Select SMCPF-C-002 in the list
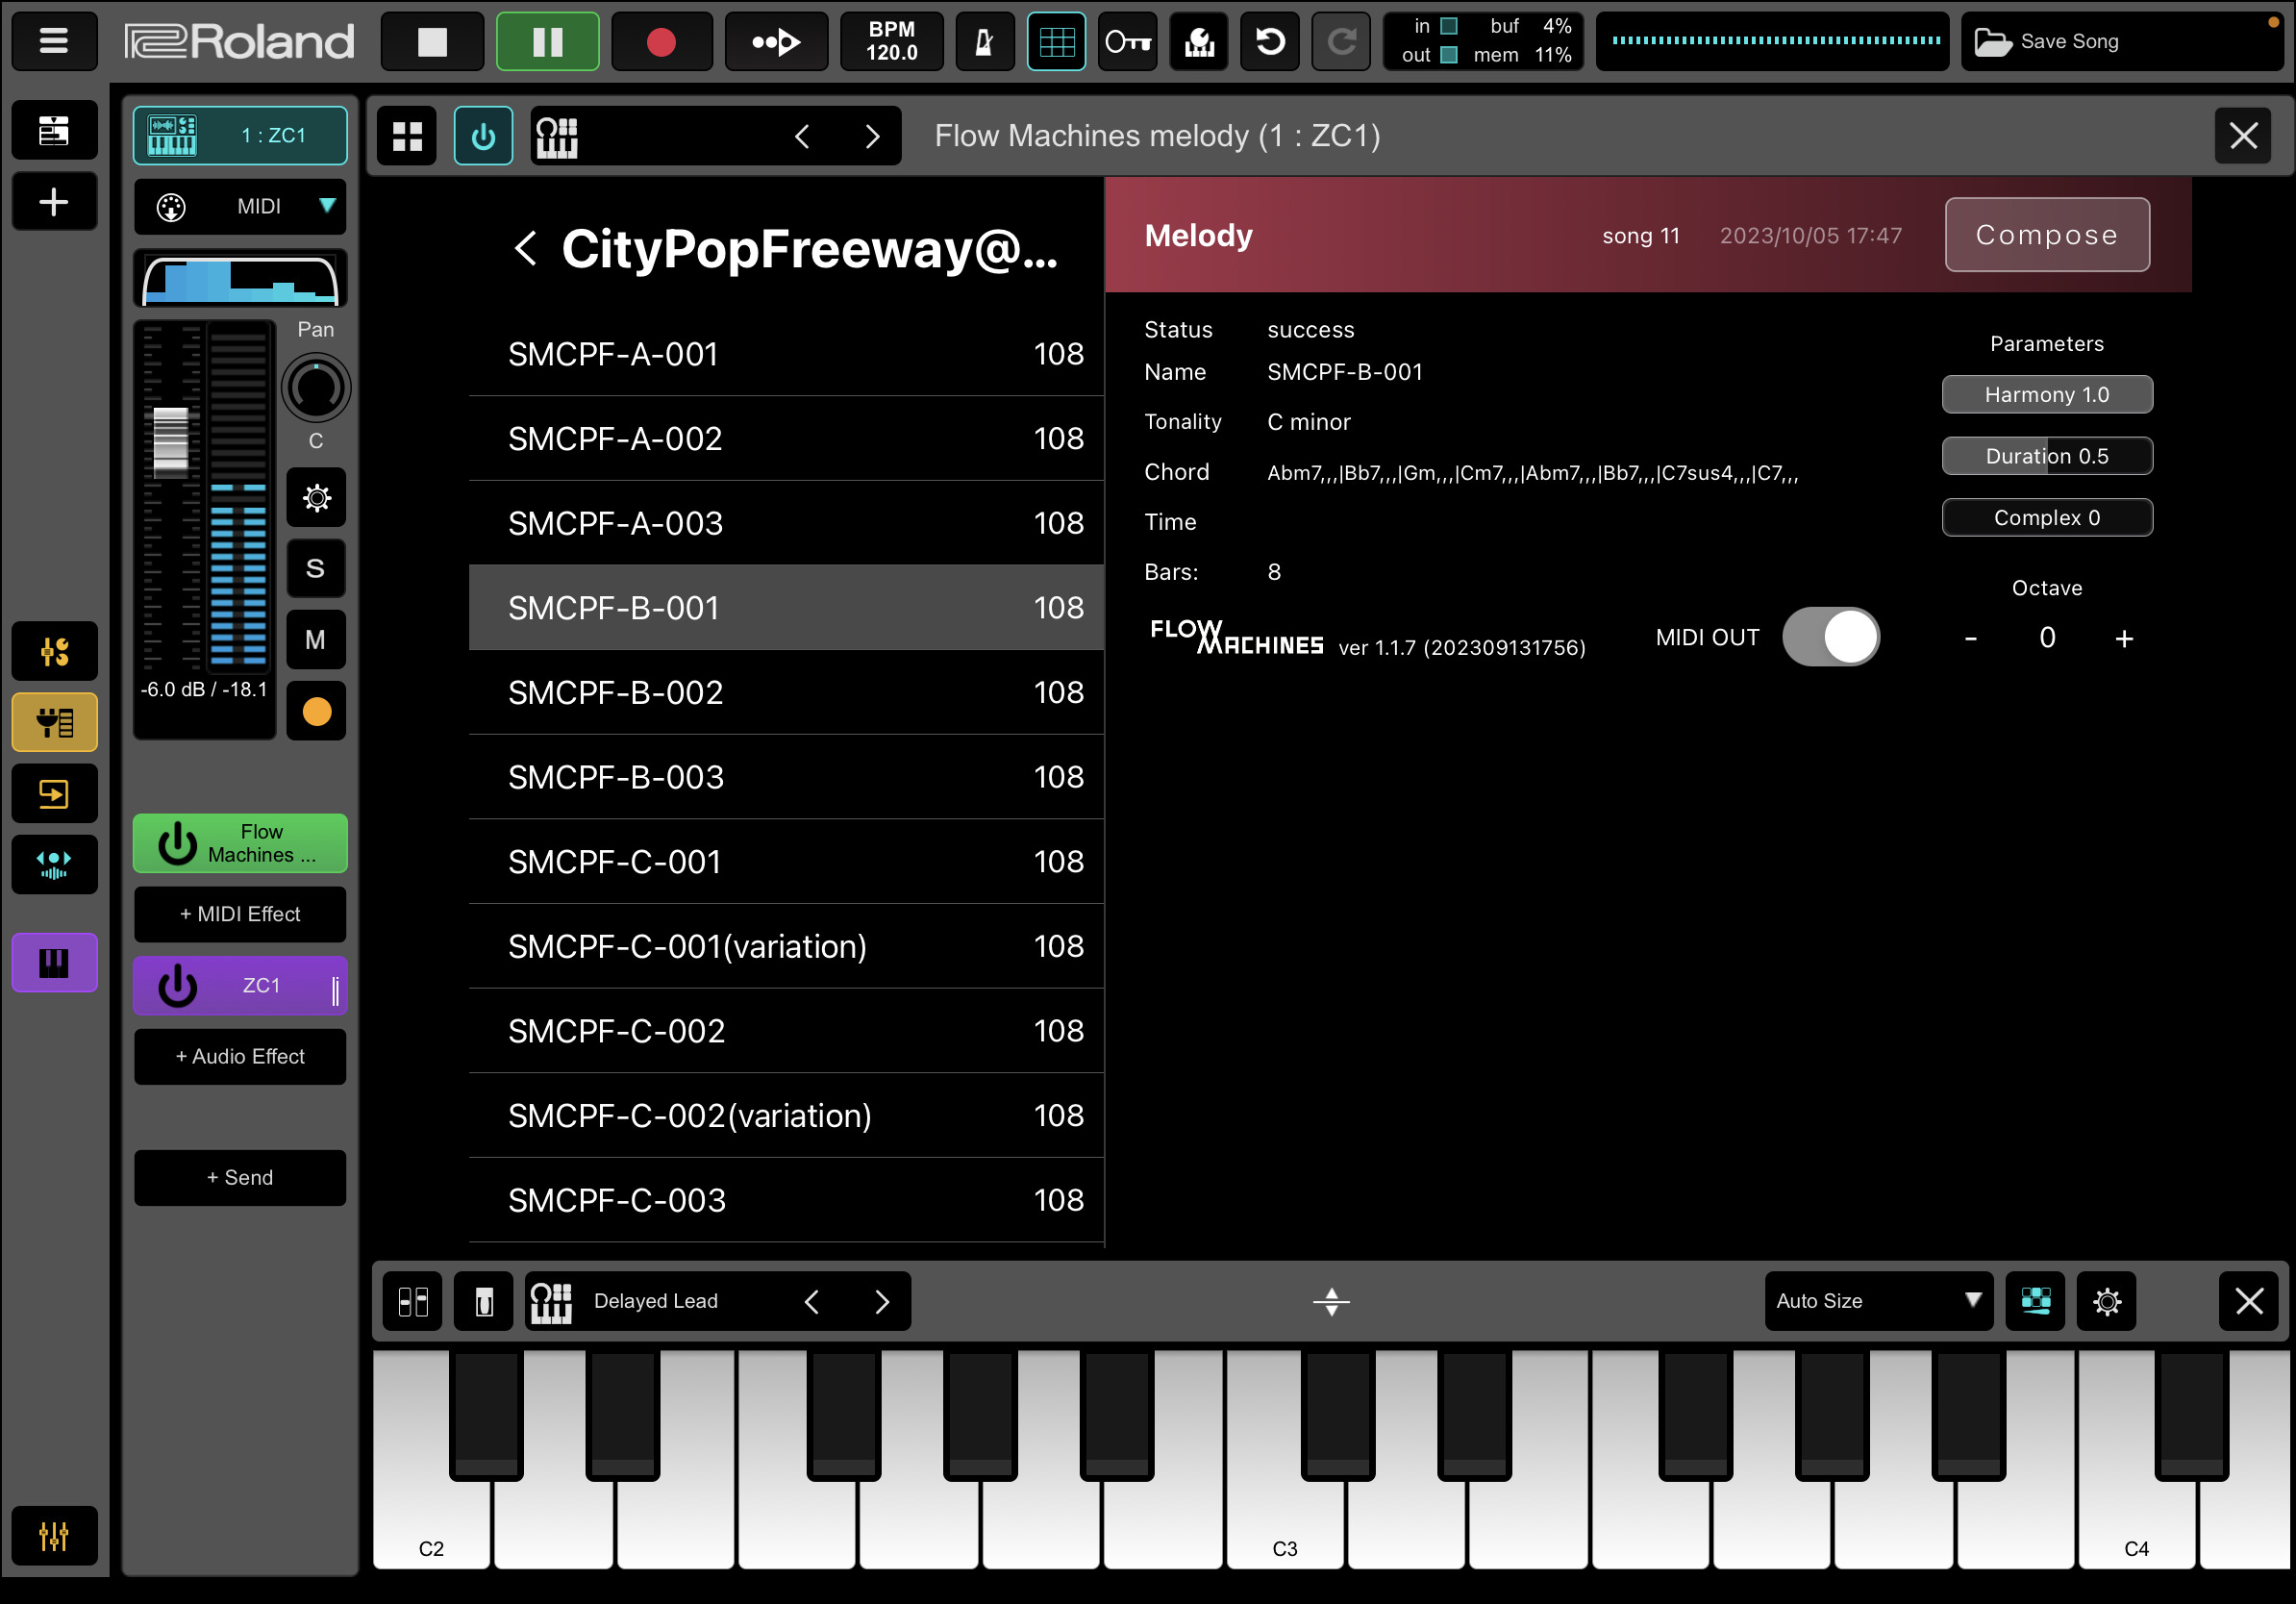This screenshot has height=1604, width=2296. 786,1031
